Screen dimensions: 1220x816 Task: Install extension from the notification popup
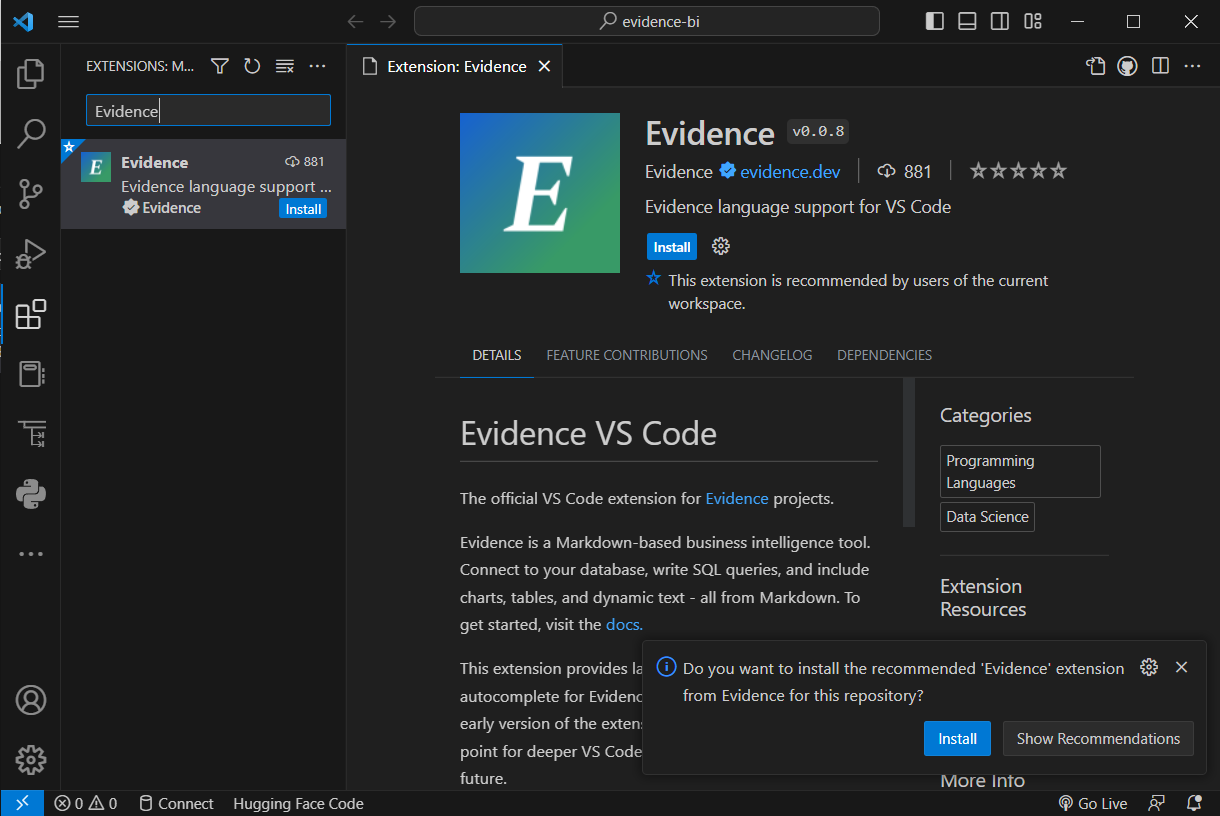(x=957, y=738)
